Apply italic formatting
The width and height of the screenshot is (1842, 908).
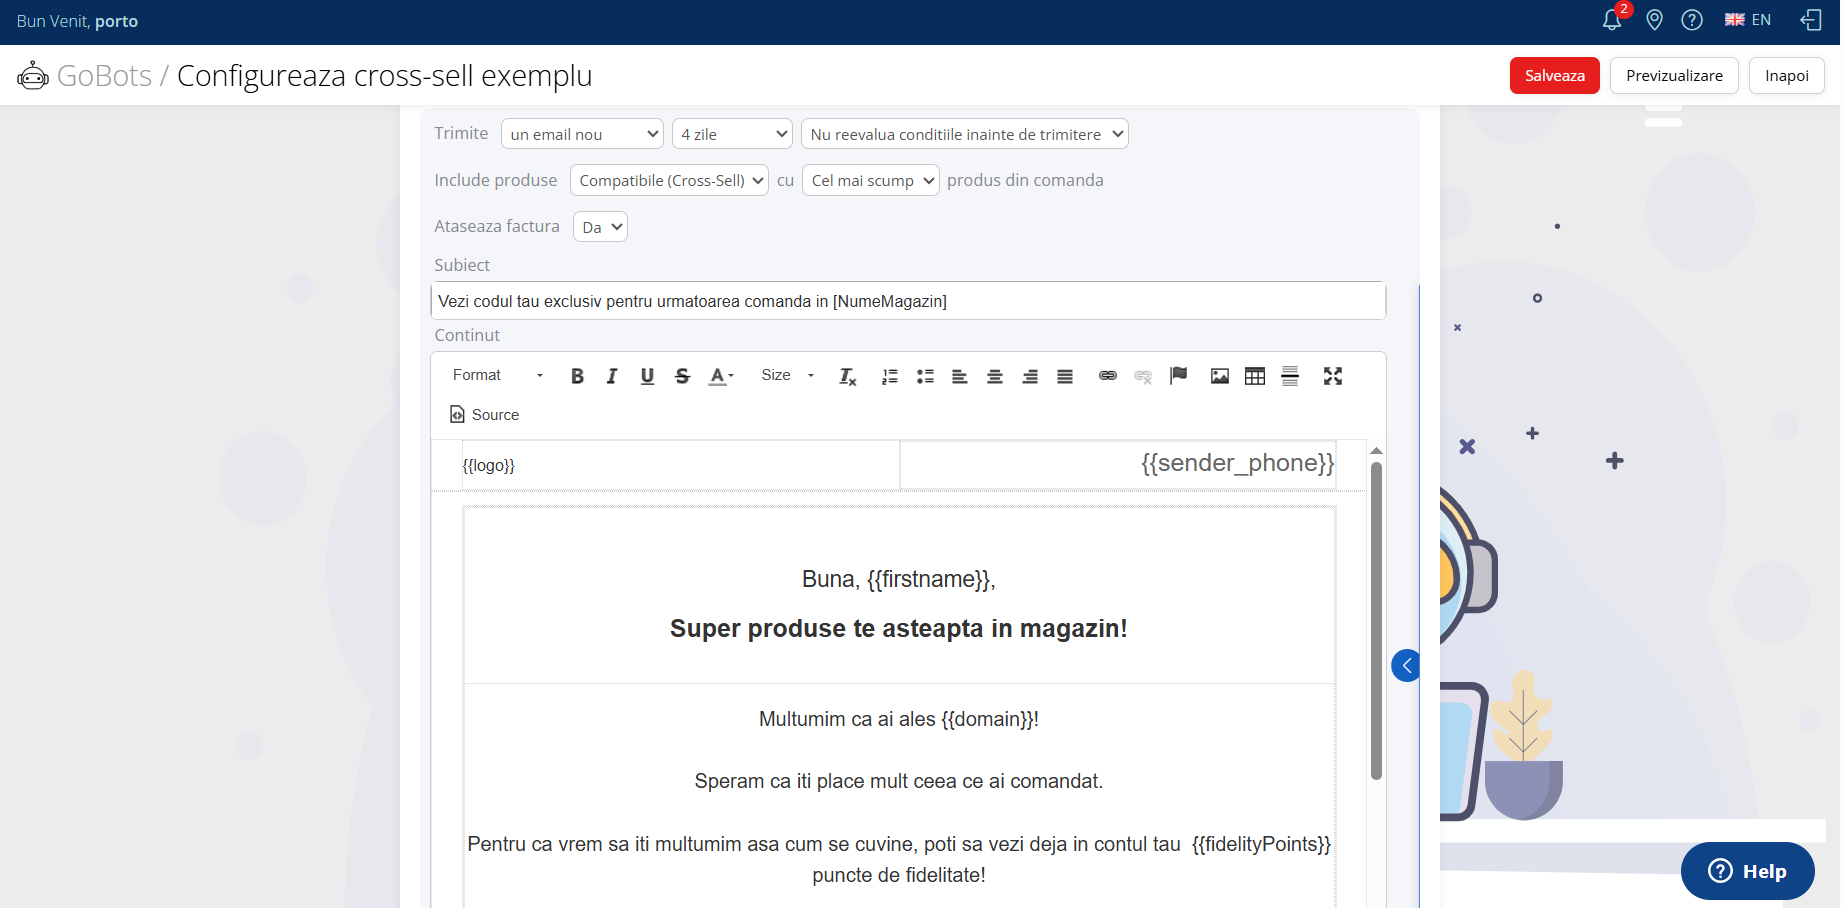(612, 376)
